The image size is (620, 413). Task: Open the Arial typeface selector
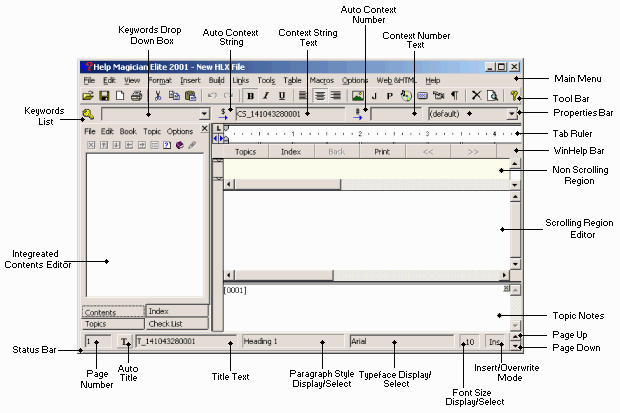coord(402,341)
